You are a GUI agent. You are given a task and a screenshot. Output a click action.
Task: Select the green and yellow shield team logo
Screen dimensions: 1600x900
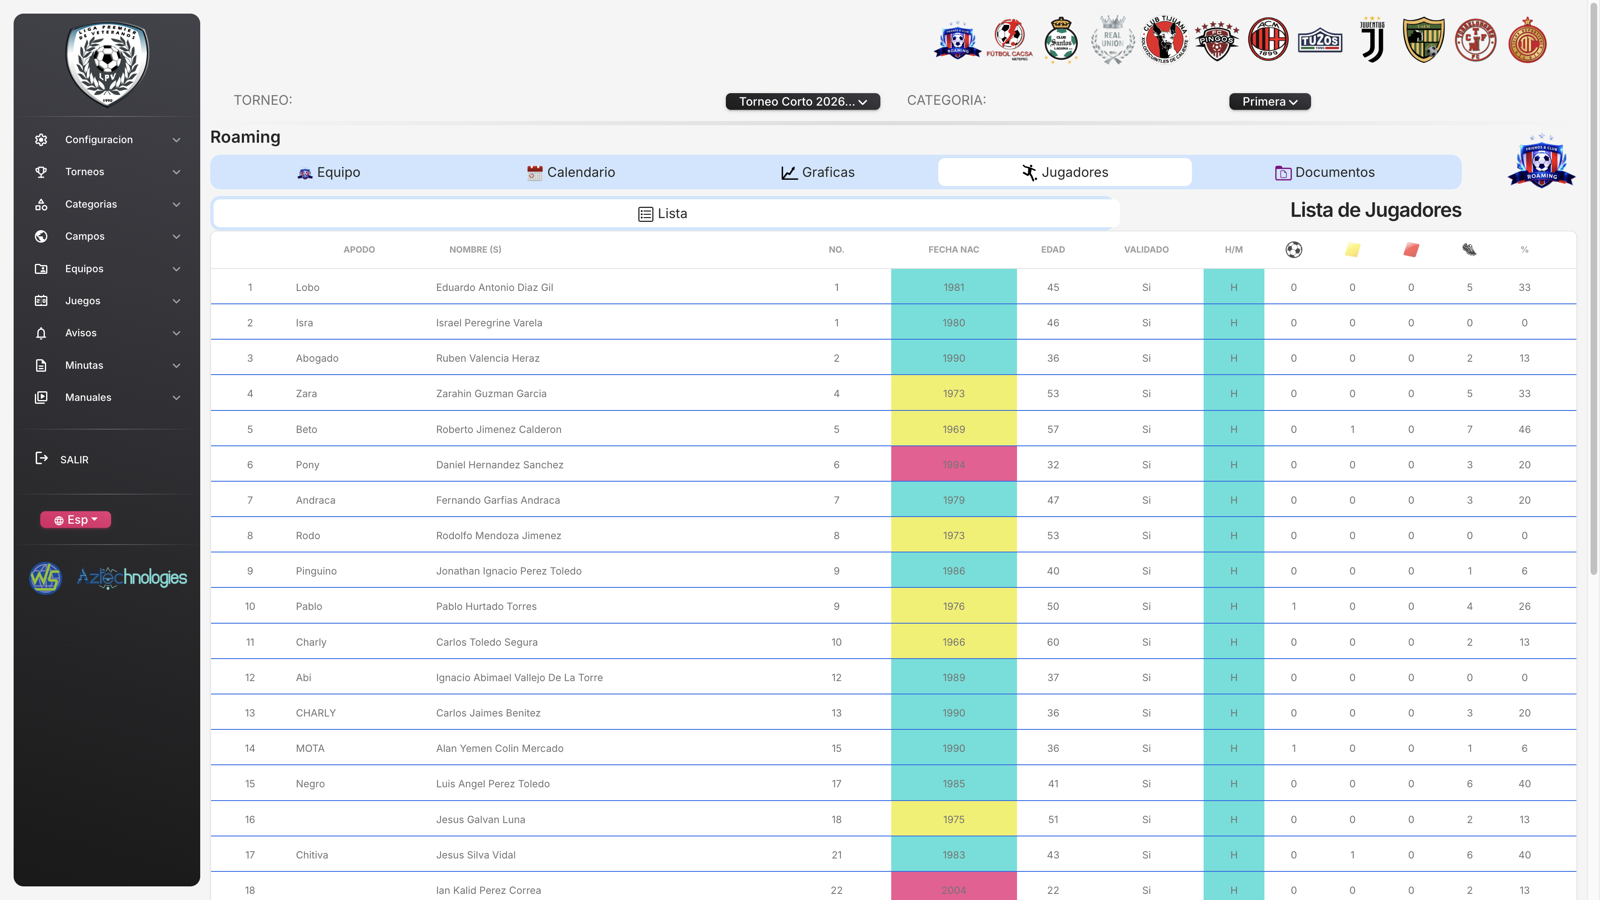coord(1424,41)
